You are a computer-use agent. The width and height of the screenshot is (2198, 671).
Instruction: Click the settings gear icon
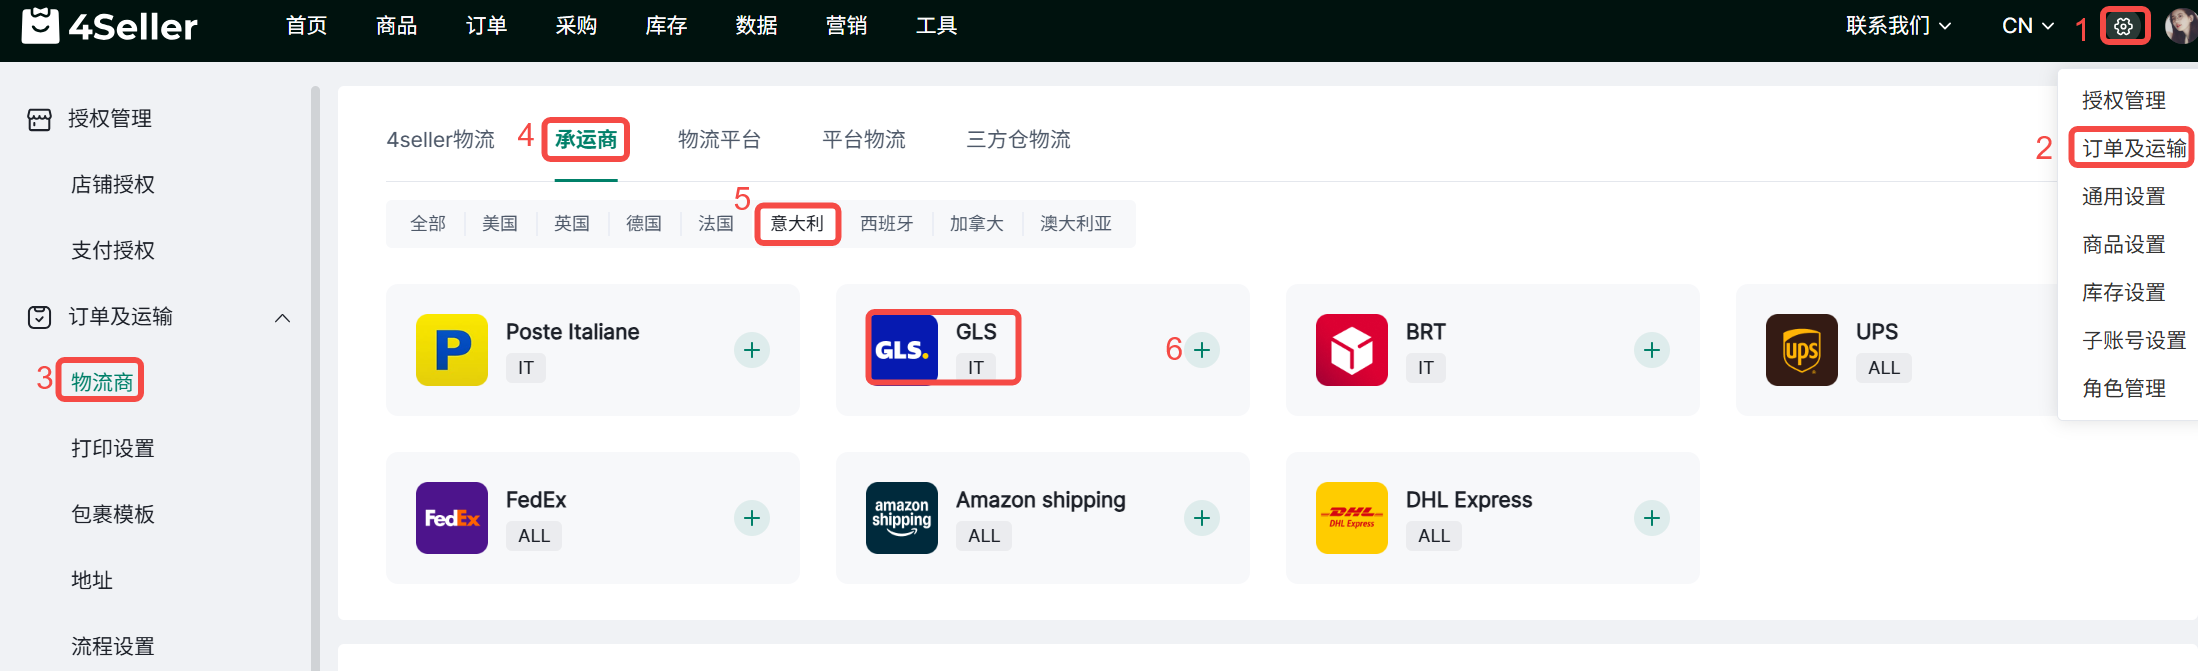pos(2123,26)
